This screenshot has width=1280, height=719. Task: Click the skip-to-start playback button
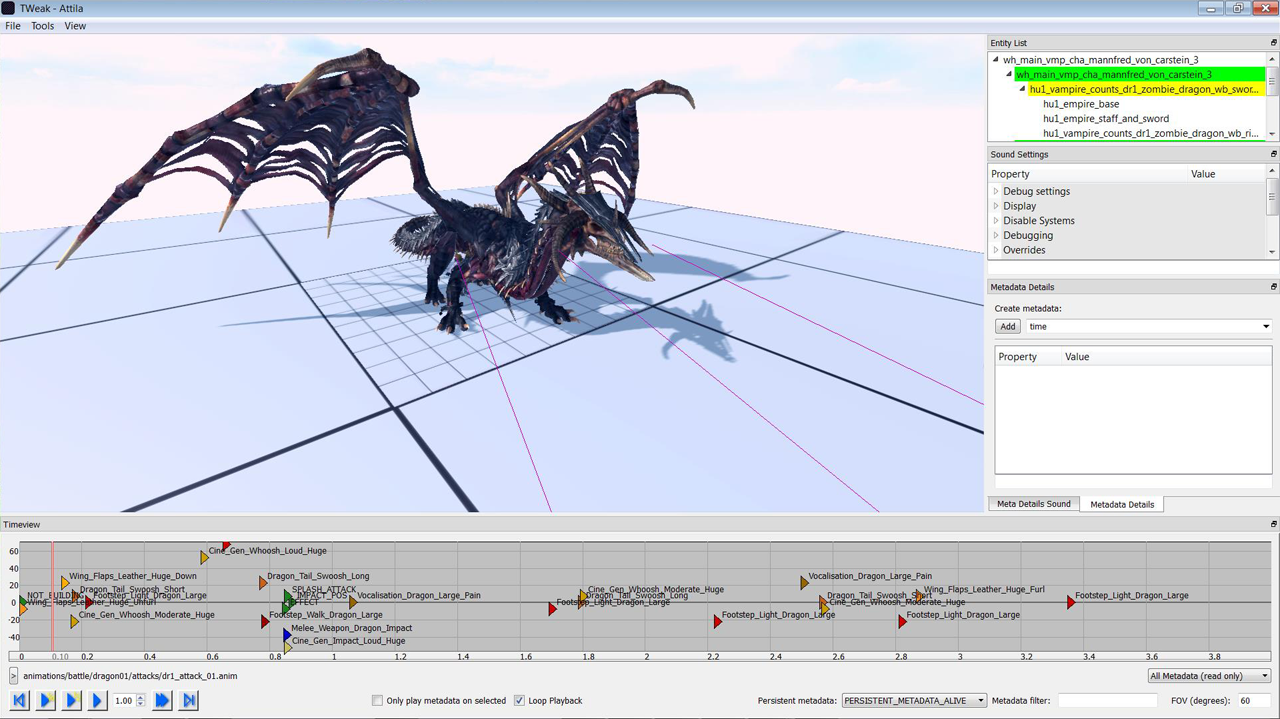pos(20,701)
